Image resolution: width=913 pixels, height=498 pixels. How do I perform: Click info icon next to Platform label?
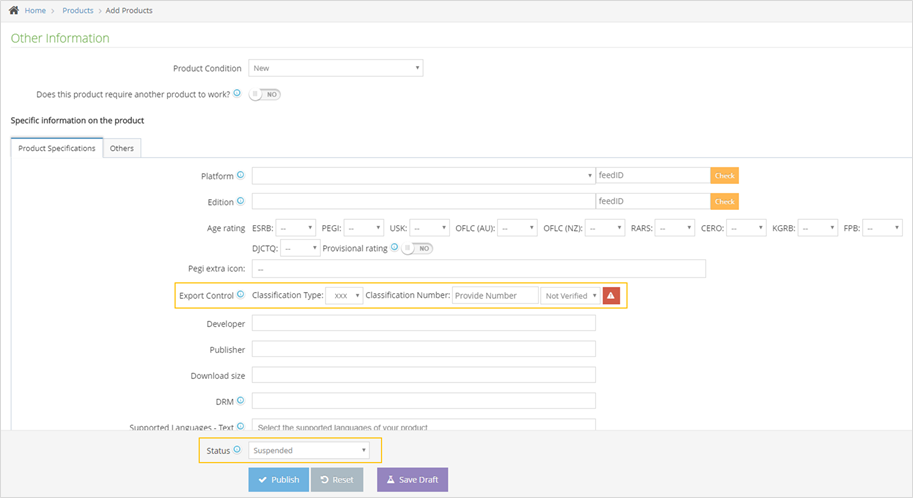(x=240, y=175)
